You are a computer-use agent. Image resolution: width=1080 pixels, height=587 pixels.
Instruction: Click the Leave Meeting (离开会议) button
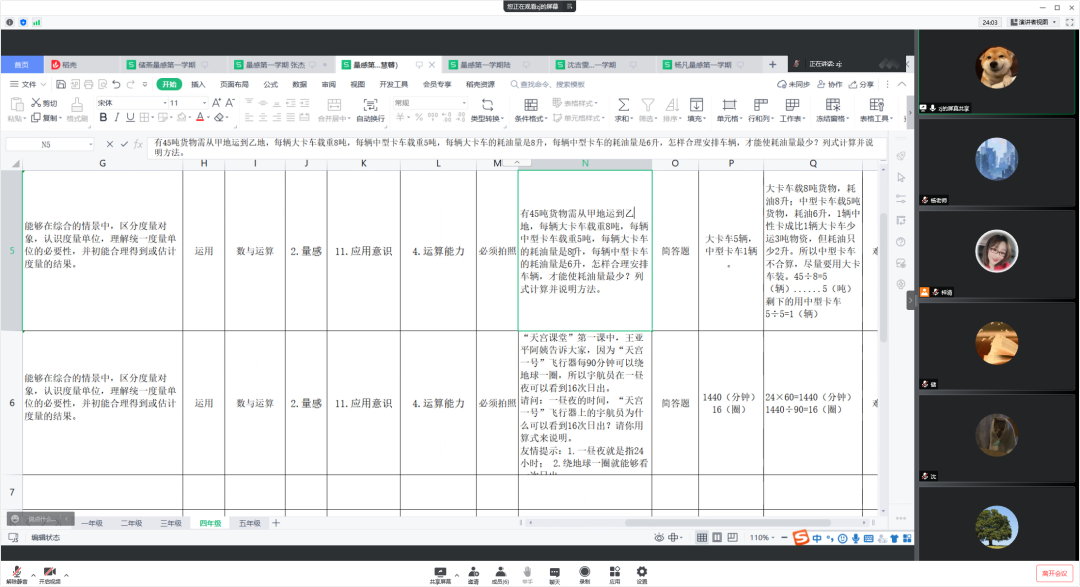coord(1055,573)
